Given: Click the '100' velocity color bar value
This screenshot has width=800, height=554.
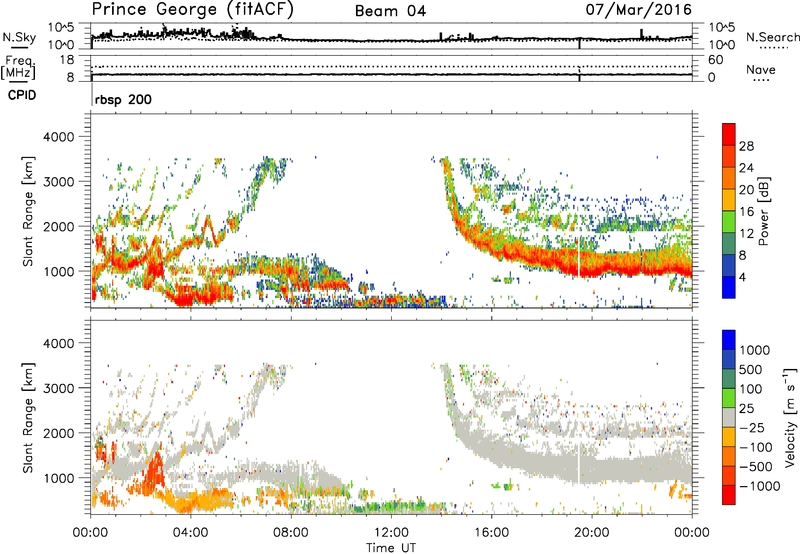Looking at the screenshot, I should click(751, 389).
